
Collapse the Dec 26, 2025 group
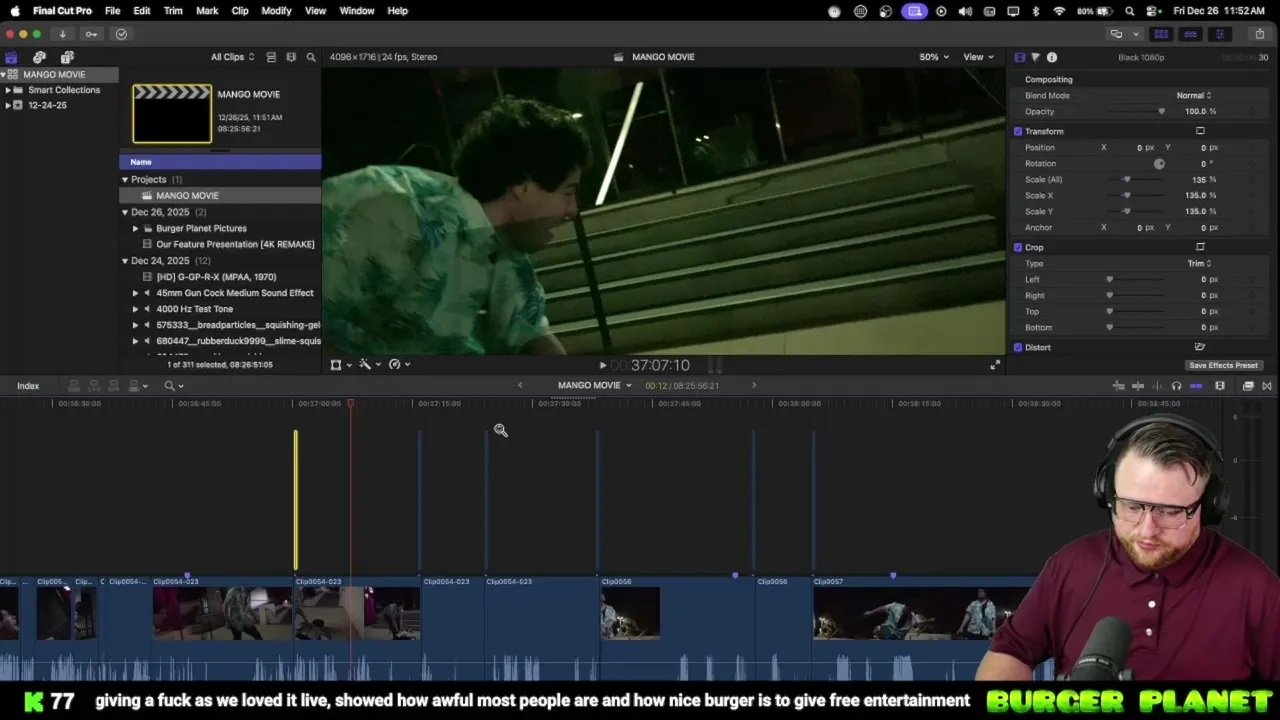tap(125, 212)
